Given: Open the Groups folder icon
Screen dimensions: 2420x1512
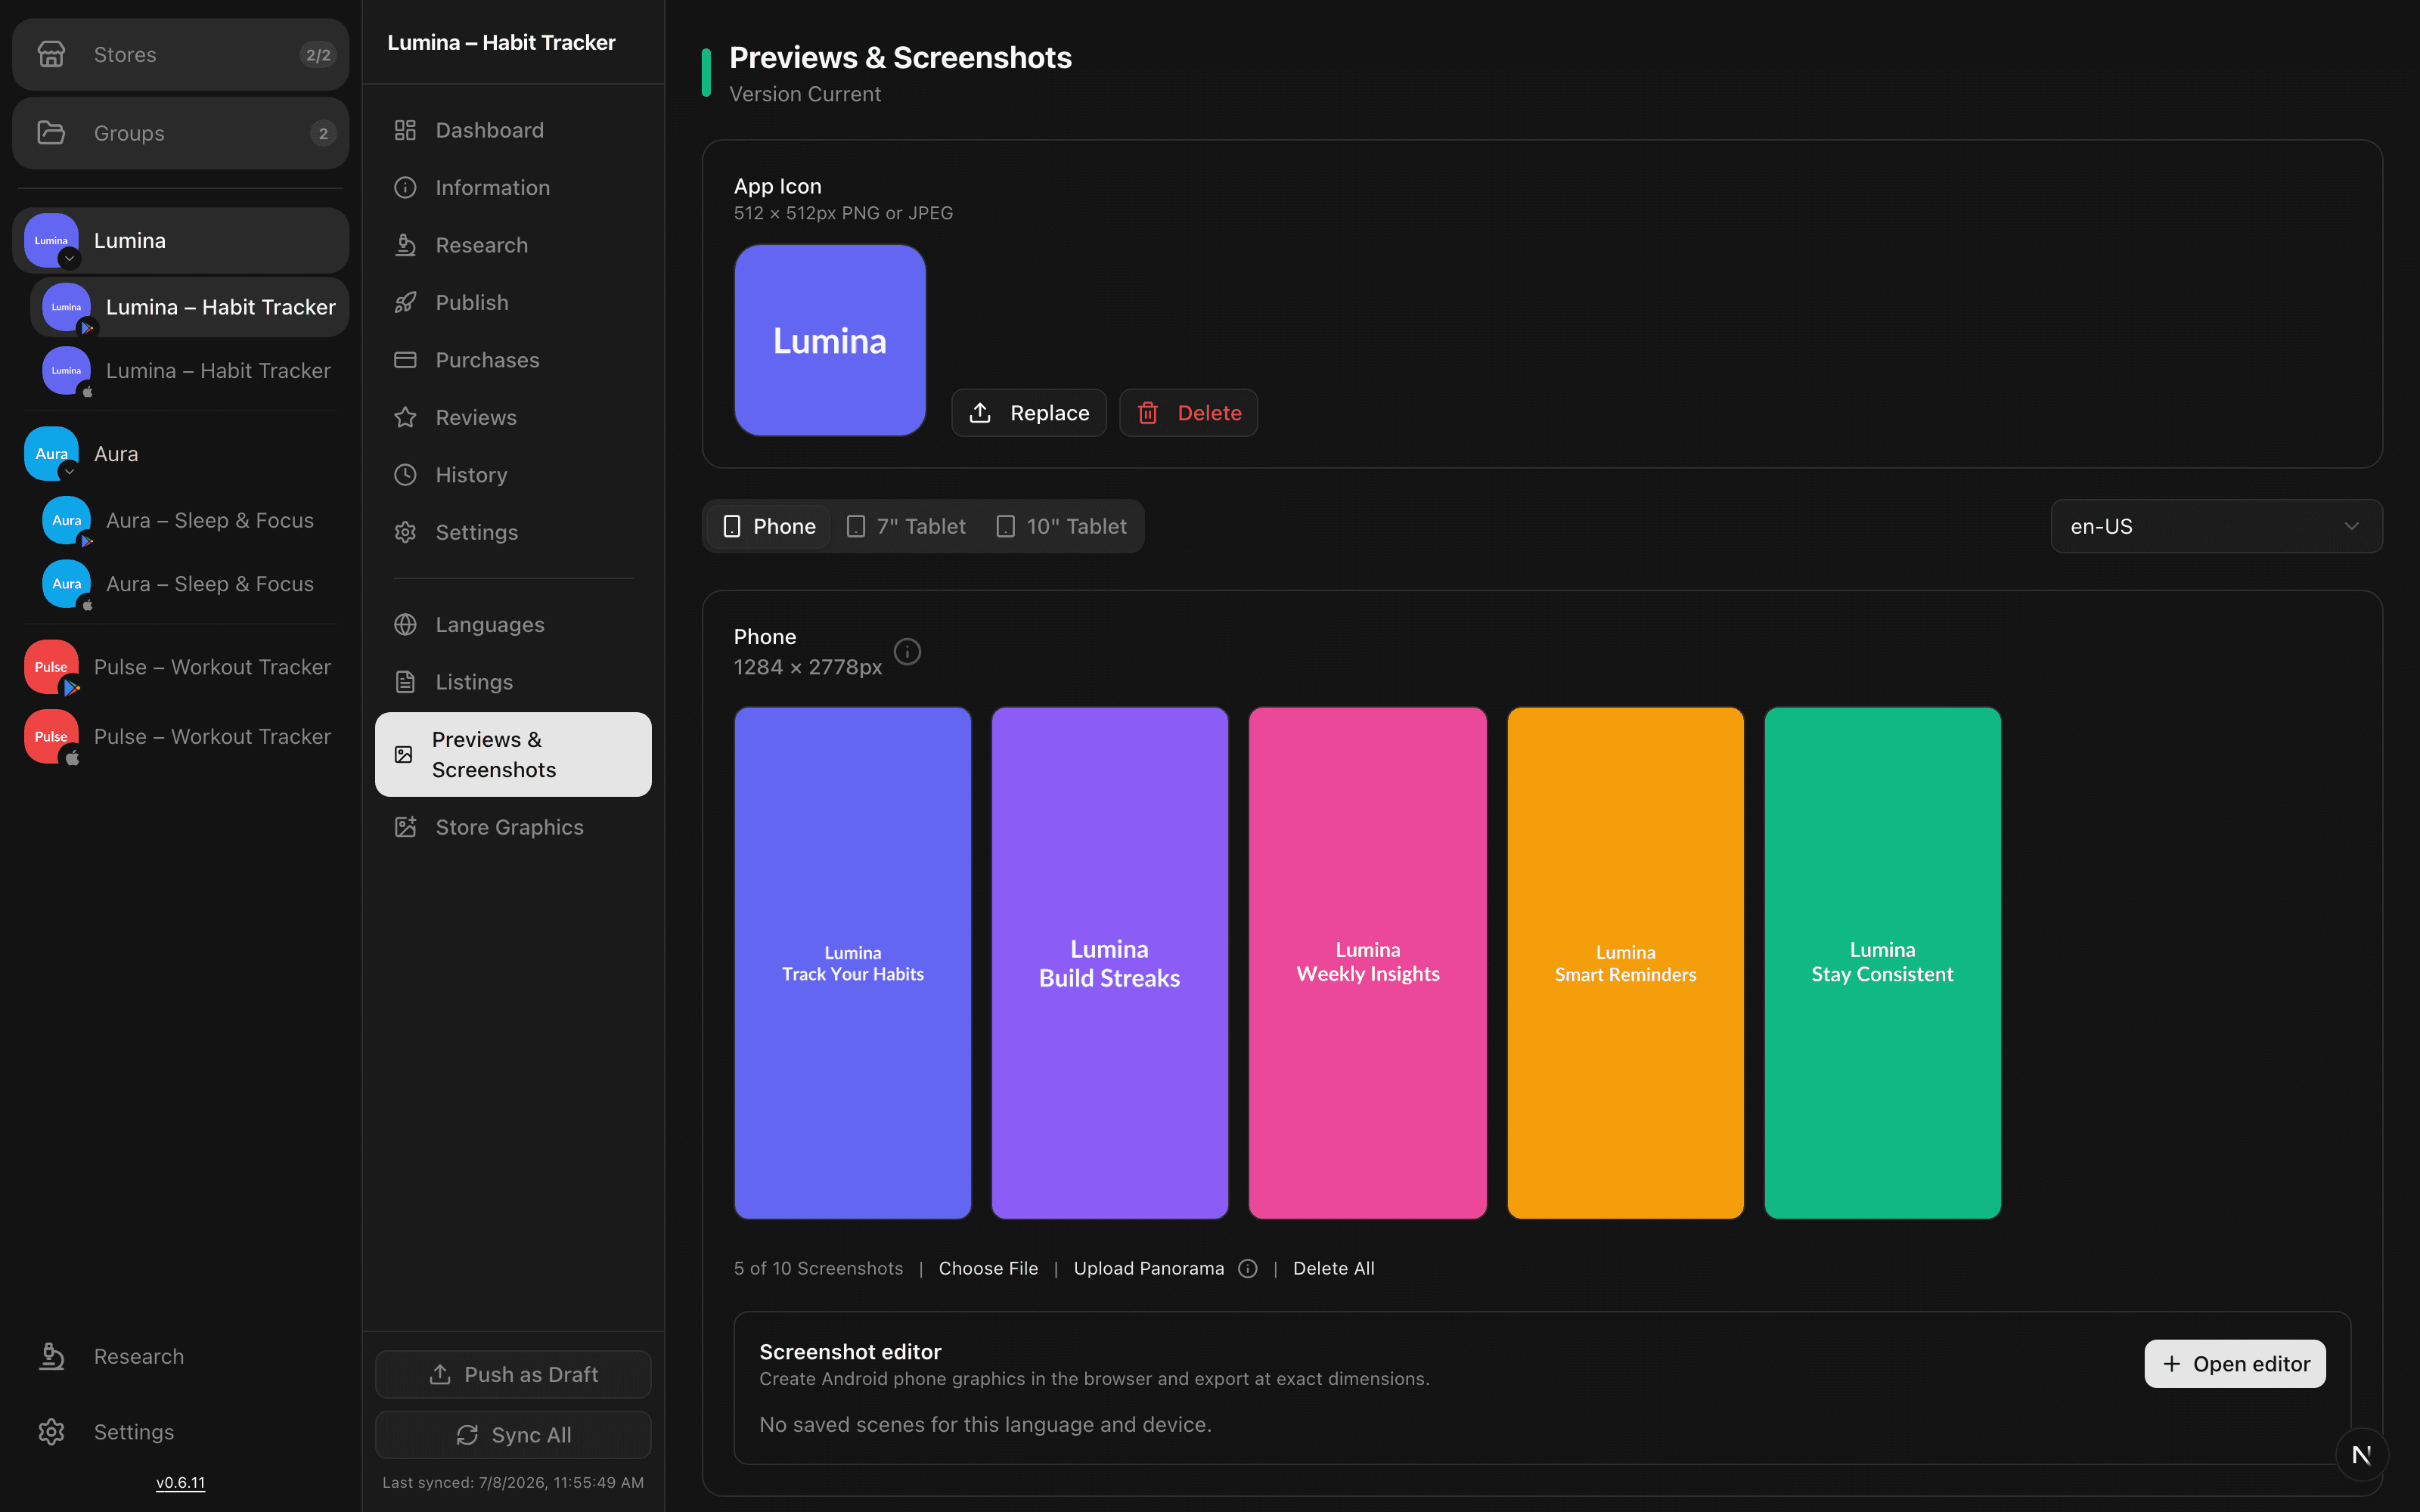Looking at the screenshot, I should click(51, 133).
